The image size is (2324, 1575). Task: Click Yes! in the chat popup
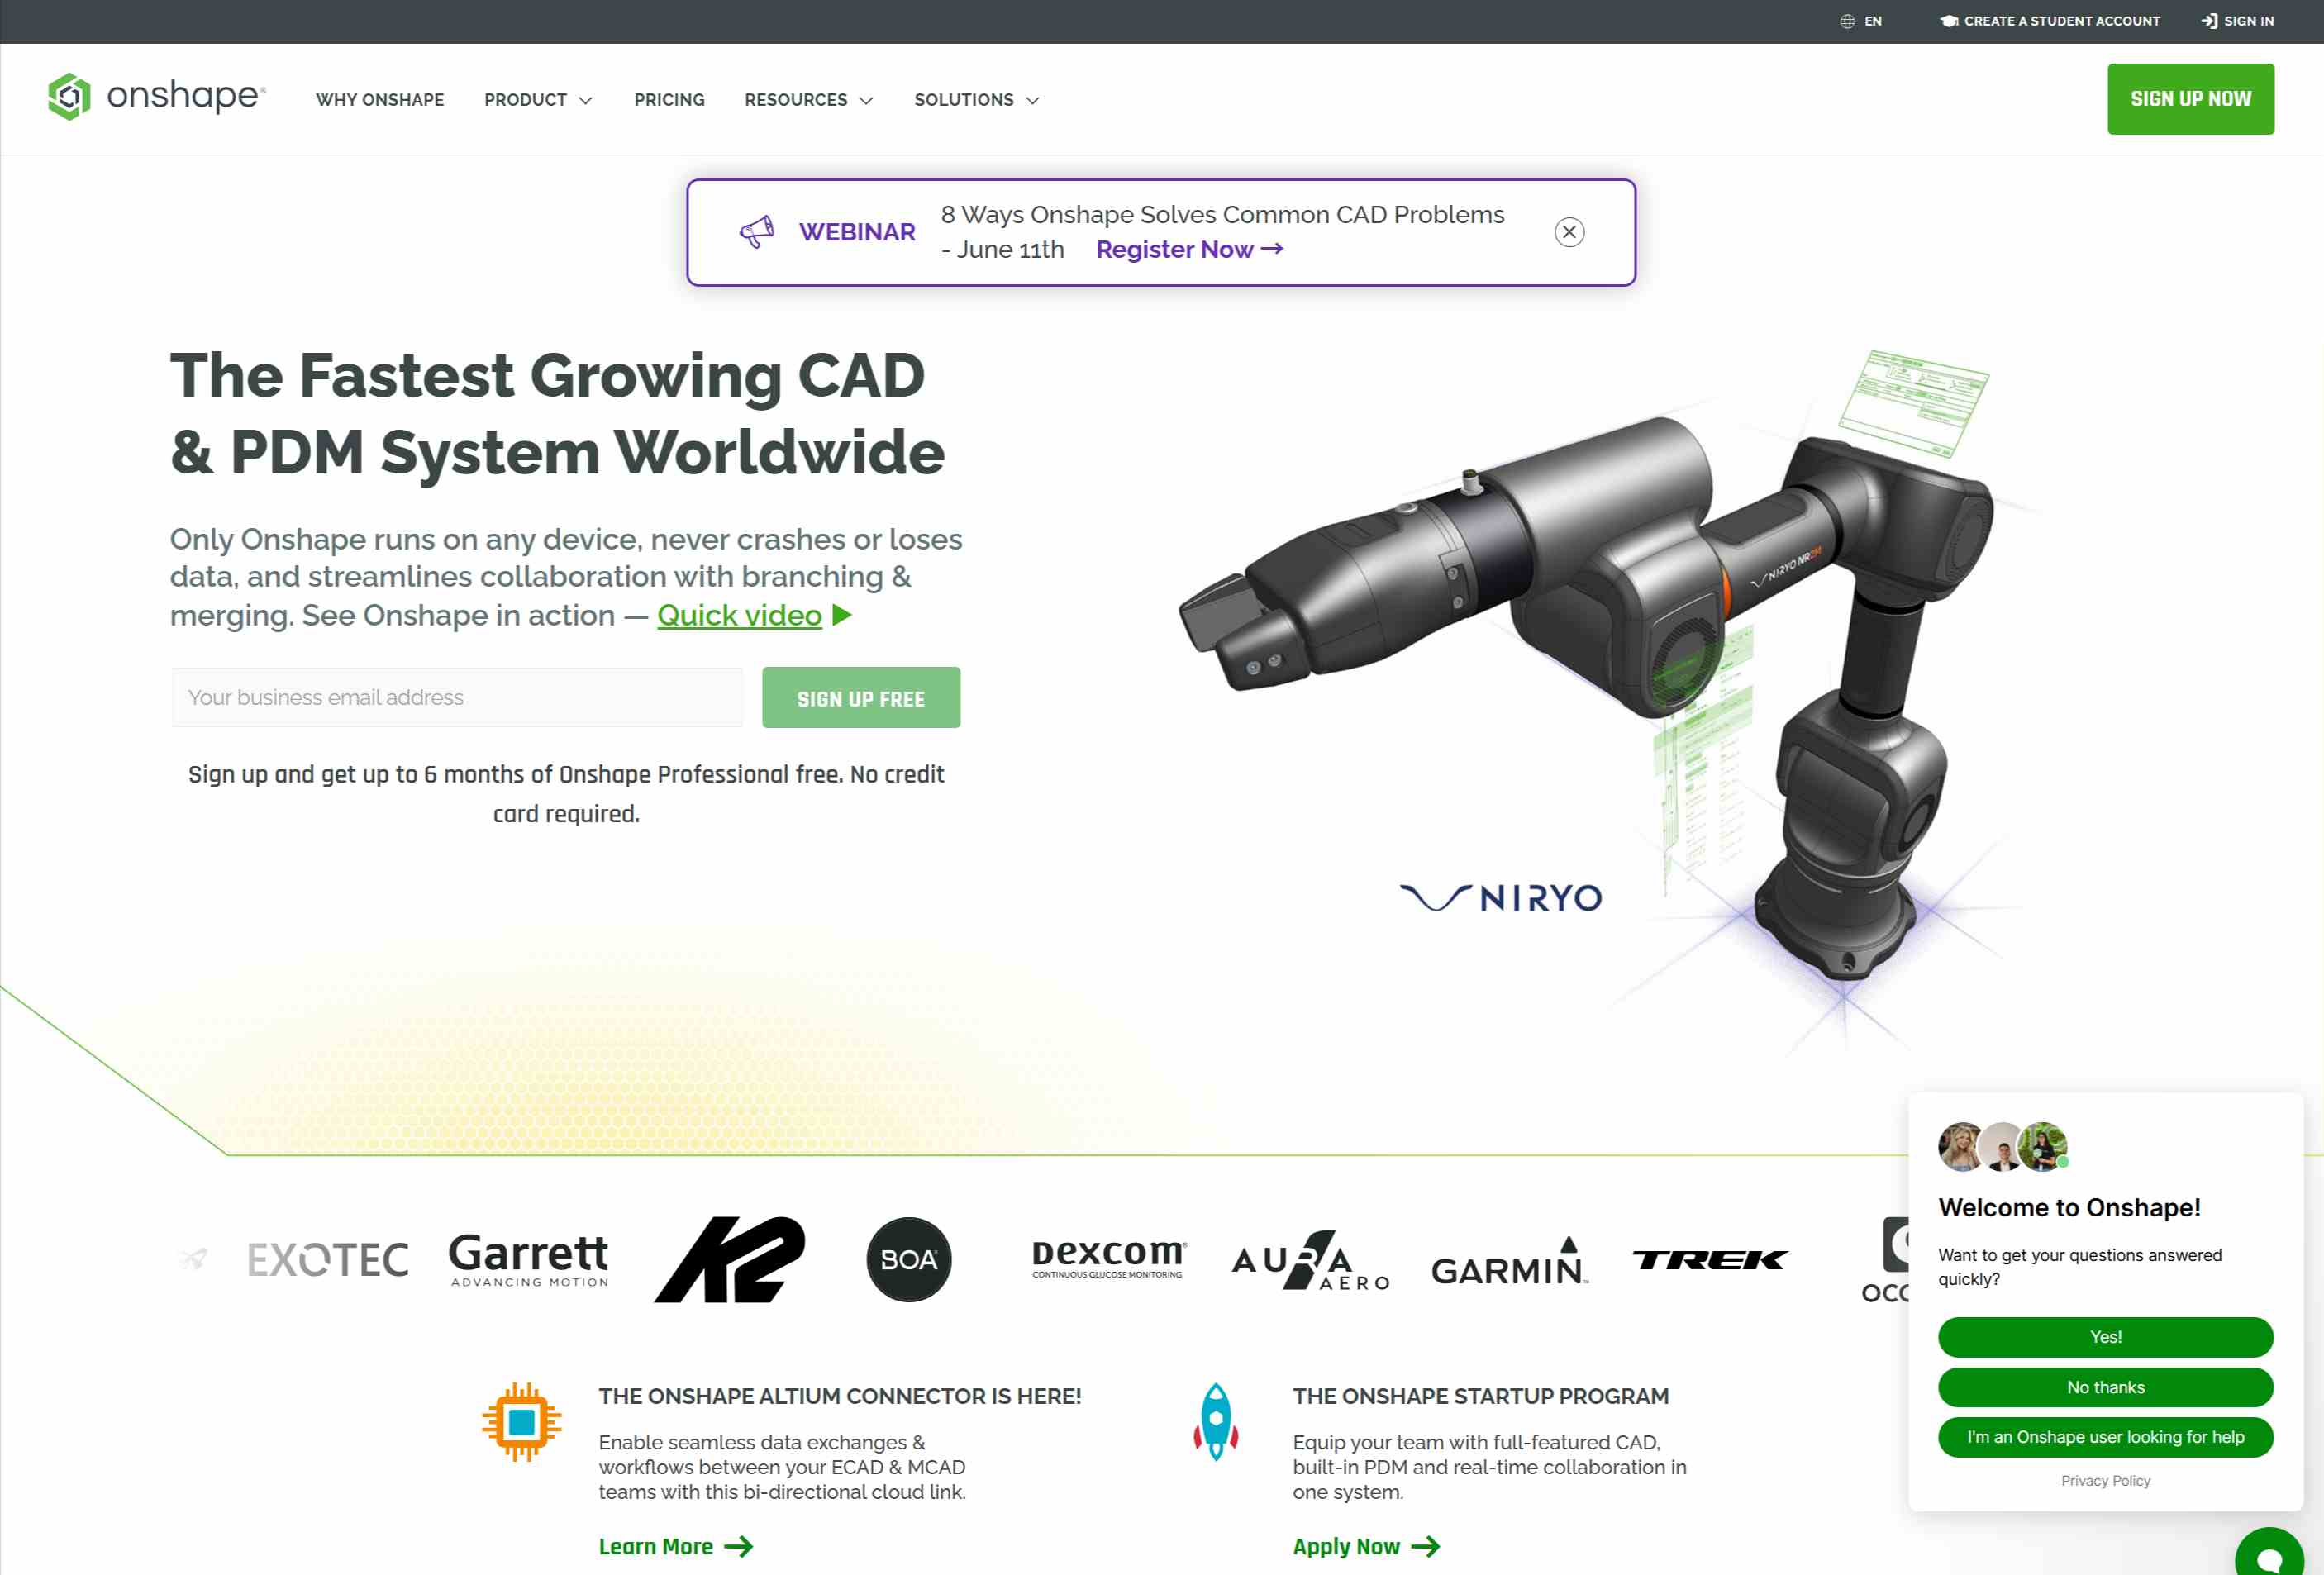[2105, 1337]
